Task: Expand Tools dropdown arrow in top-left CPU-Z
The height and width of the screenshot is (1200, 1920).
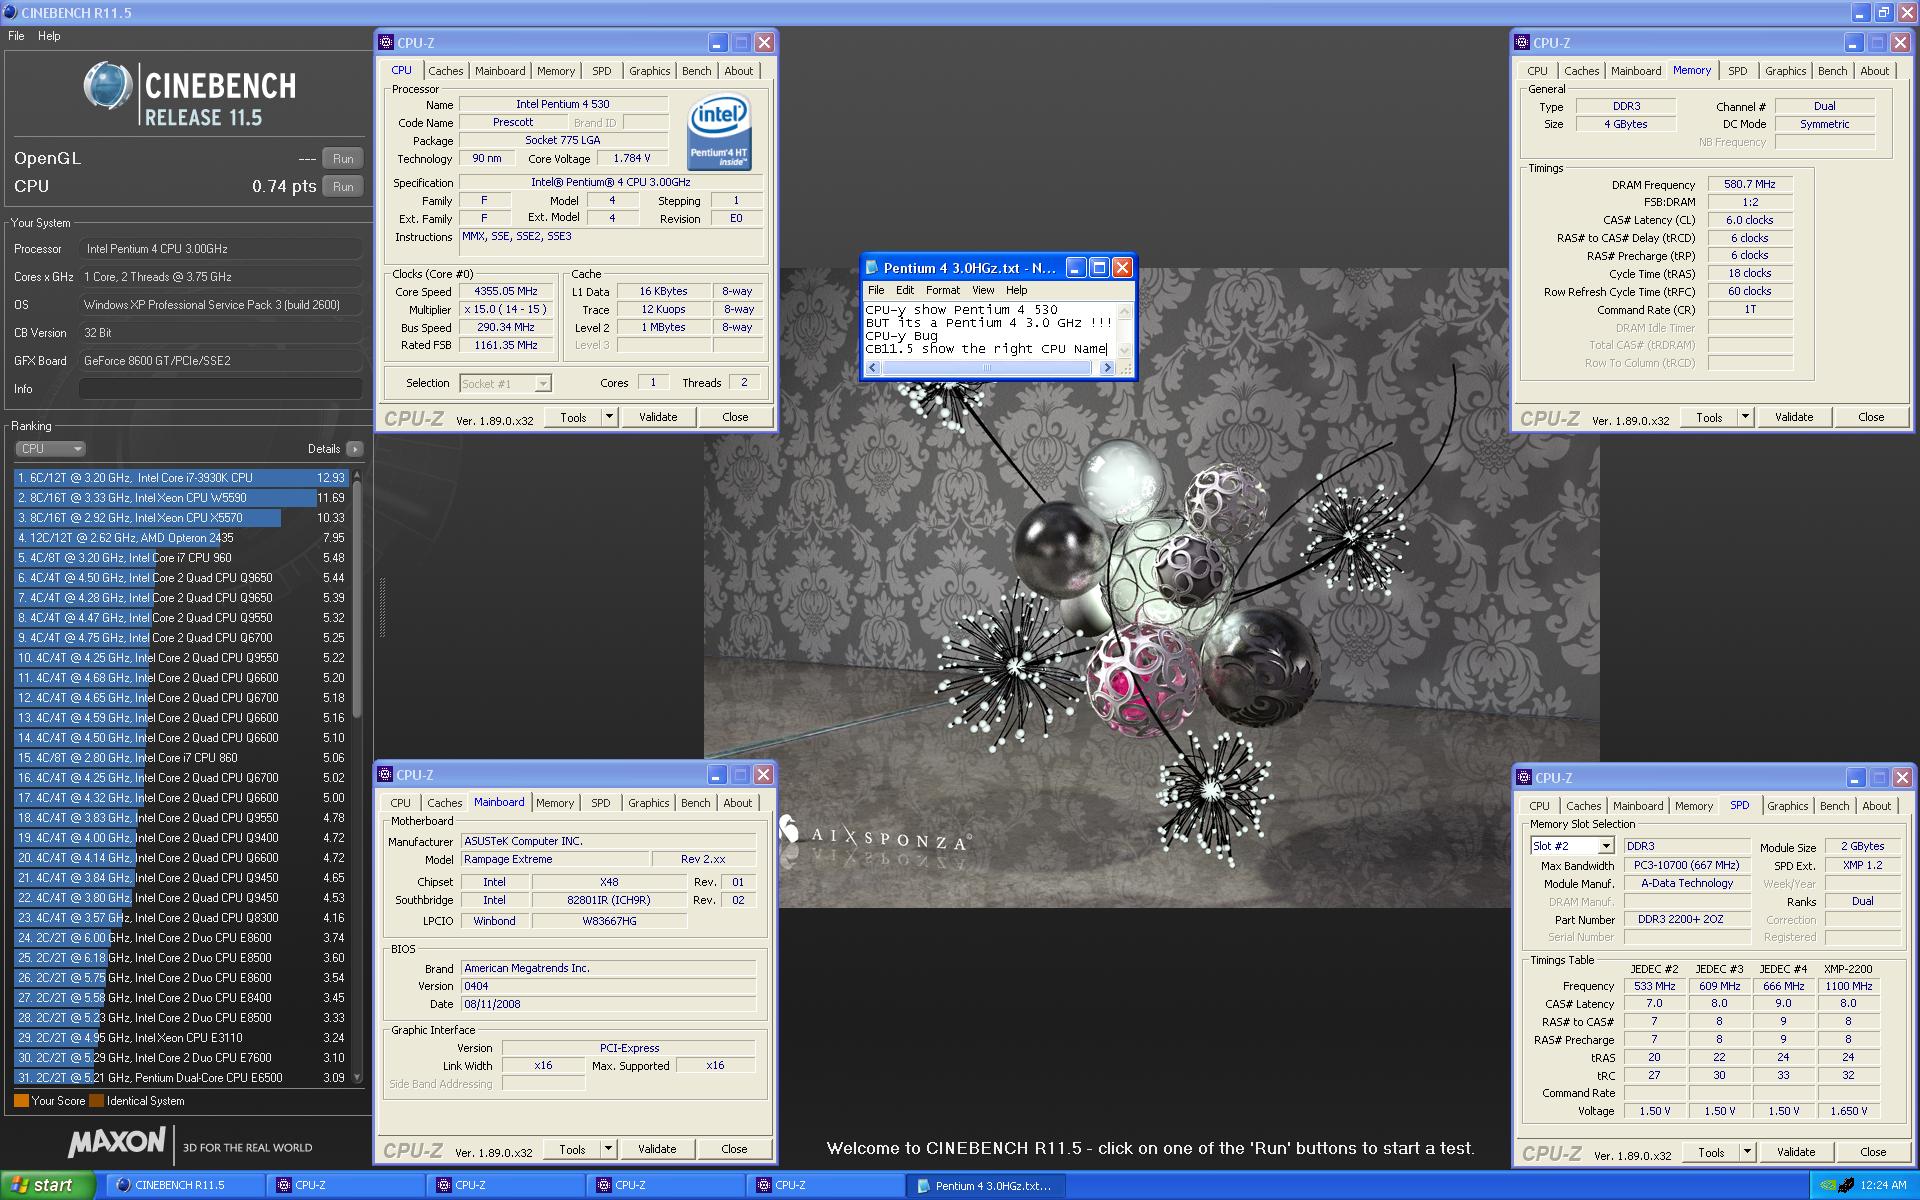Action: click(609, 417)
